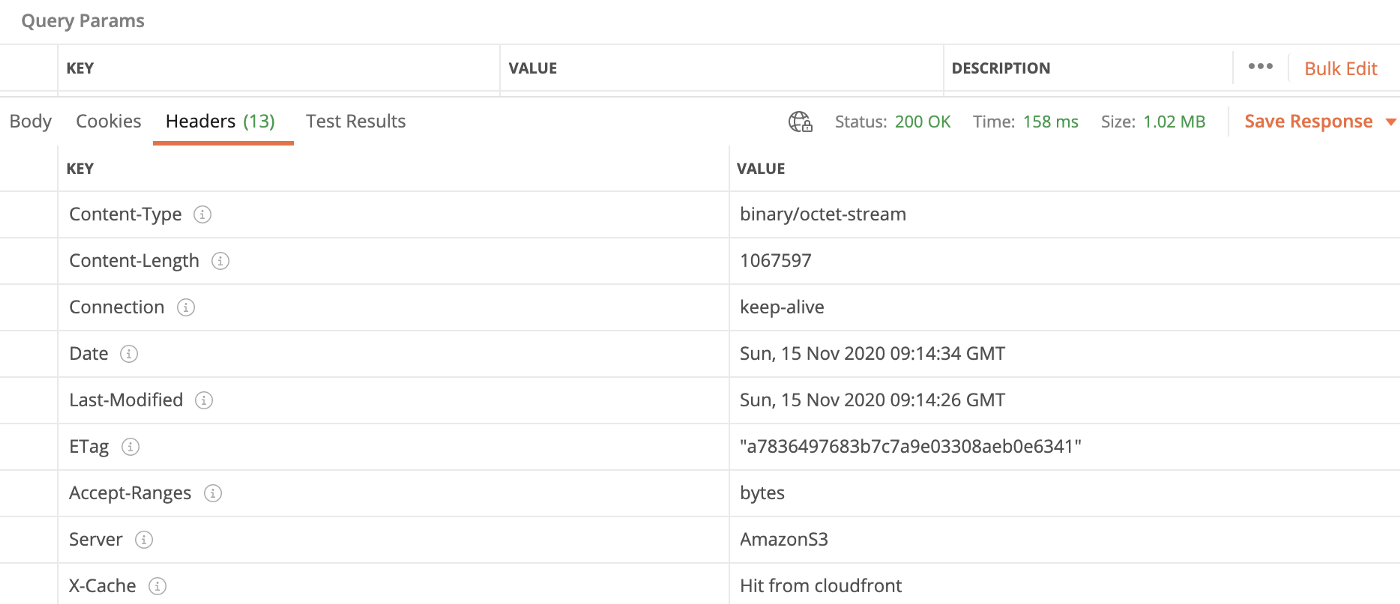Click info icon next to Last-Modified
1400x604 pixels.
[x=204, y=400]
